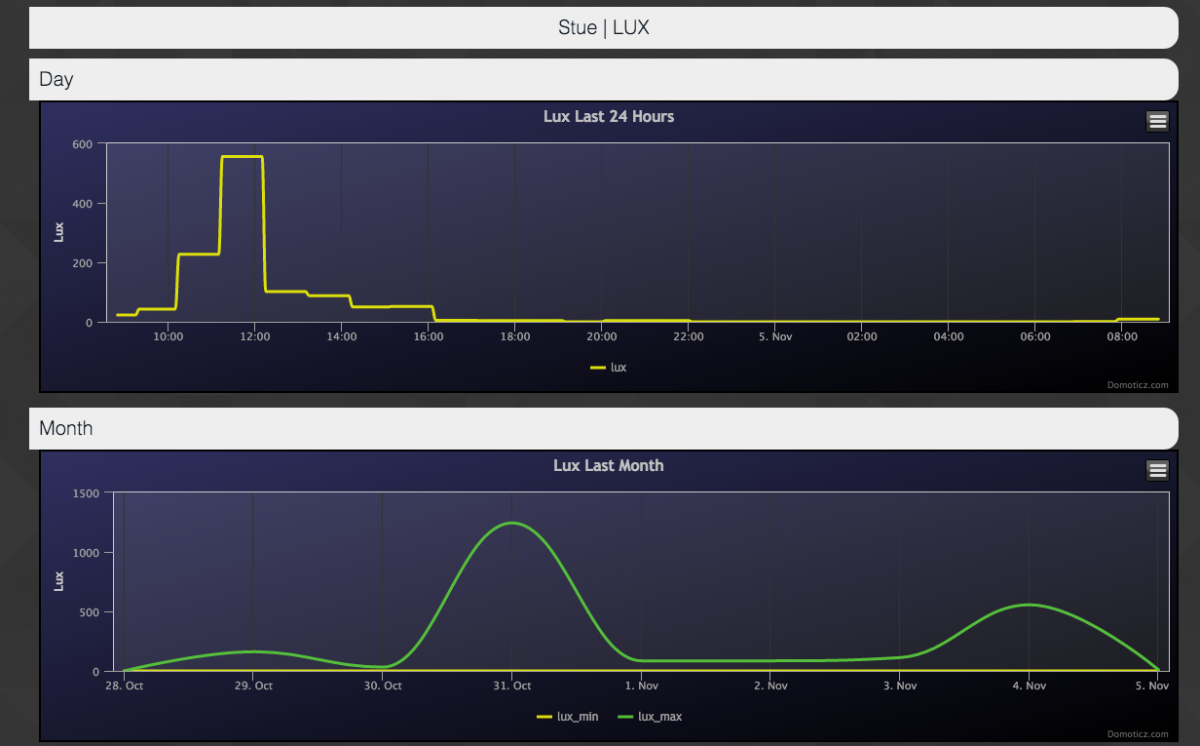This screenshot has height=746, width=1200.
Task: Click the 'Lux Last Month' chart title
Action: click(608, 466)
